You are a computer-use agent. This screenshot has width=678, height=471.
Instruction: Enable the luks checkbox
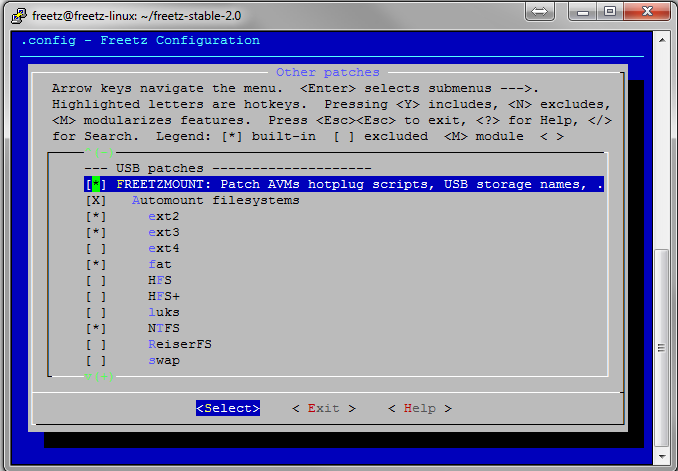96,312
